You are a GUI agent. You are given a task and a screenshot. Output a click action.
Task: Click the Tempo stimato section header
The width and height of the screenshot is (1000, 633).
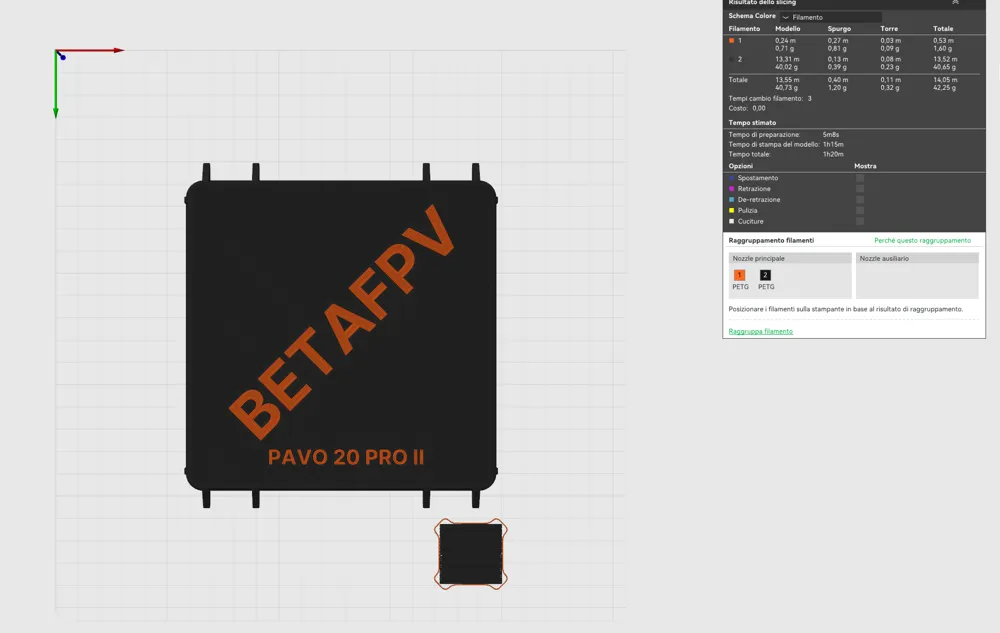pos(753,122)
